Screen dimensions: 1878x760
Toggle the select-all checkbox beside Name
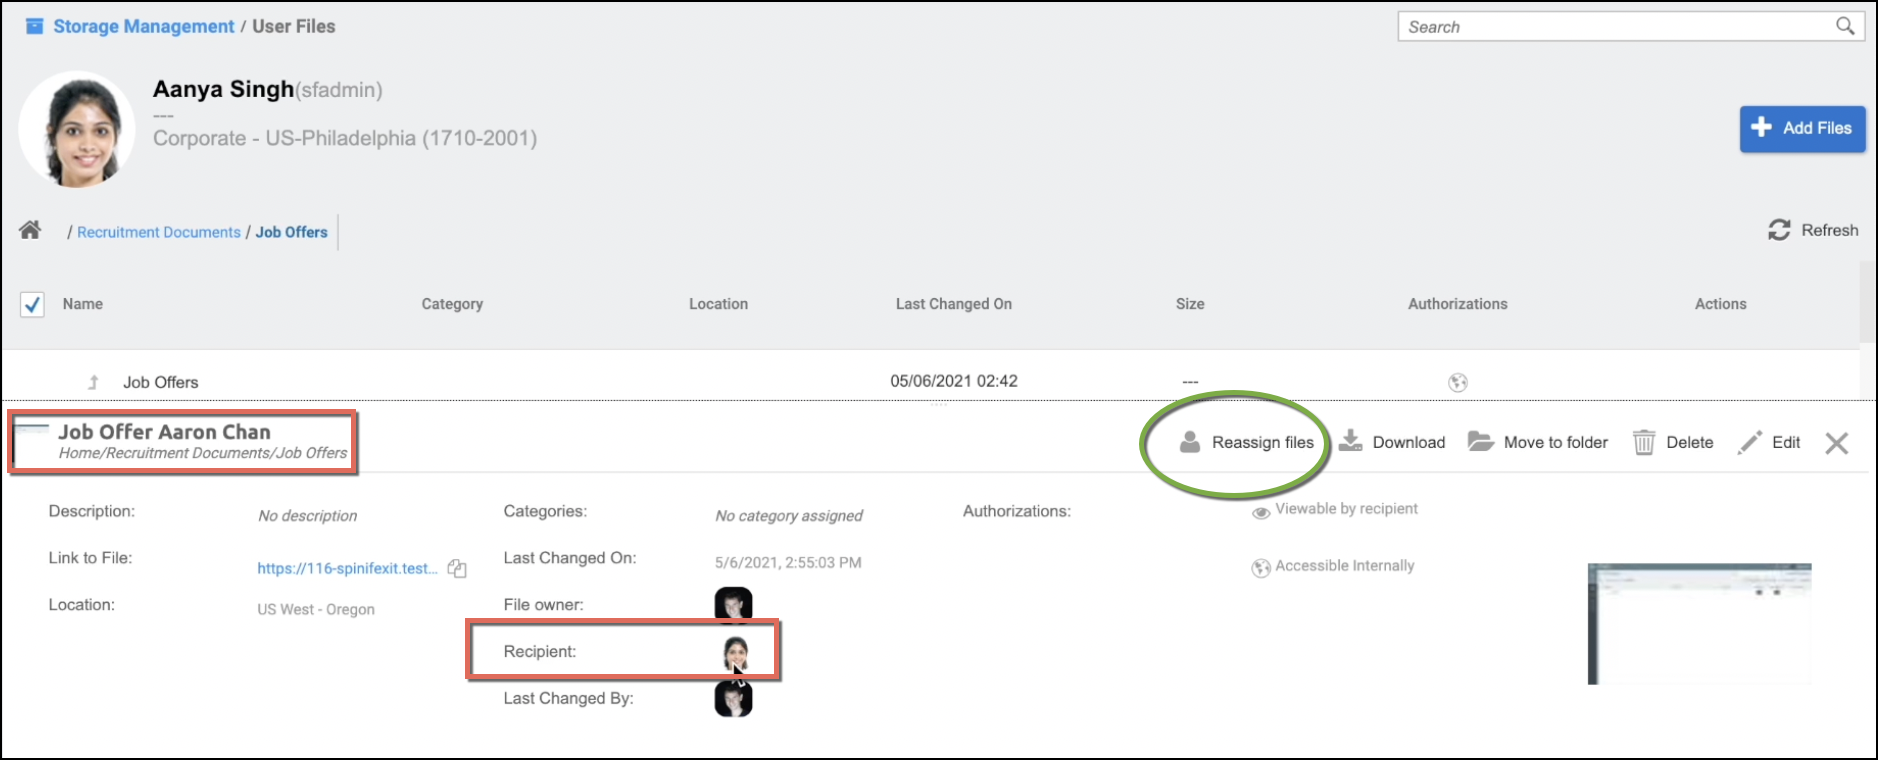tap(32, 304)
